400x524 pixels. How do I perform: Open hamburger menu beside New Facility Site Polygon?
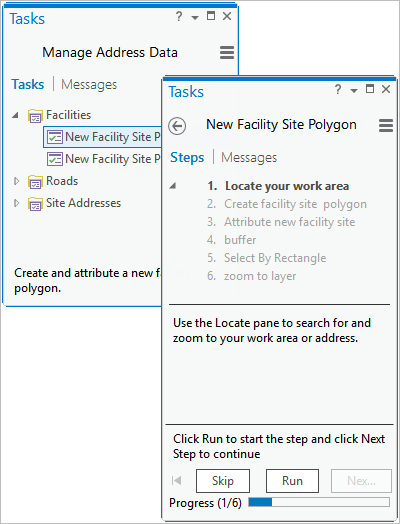click(x=386, y=125)
